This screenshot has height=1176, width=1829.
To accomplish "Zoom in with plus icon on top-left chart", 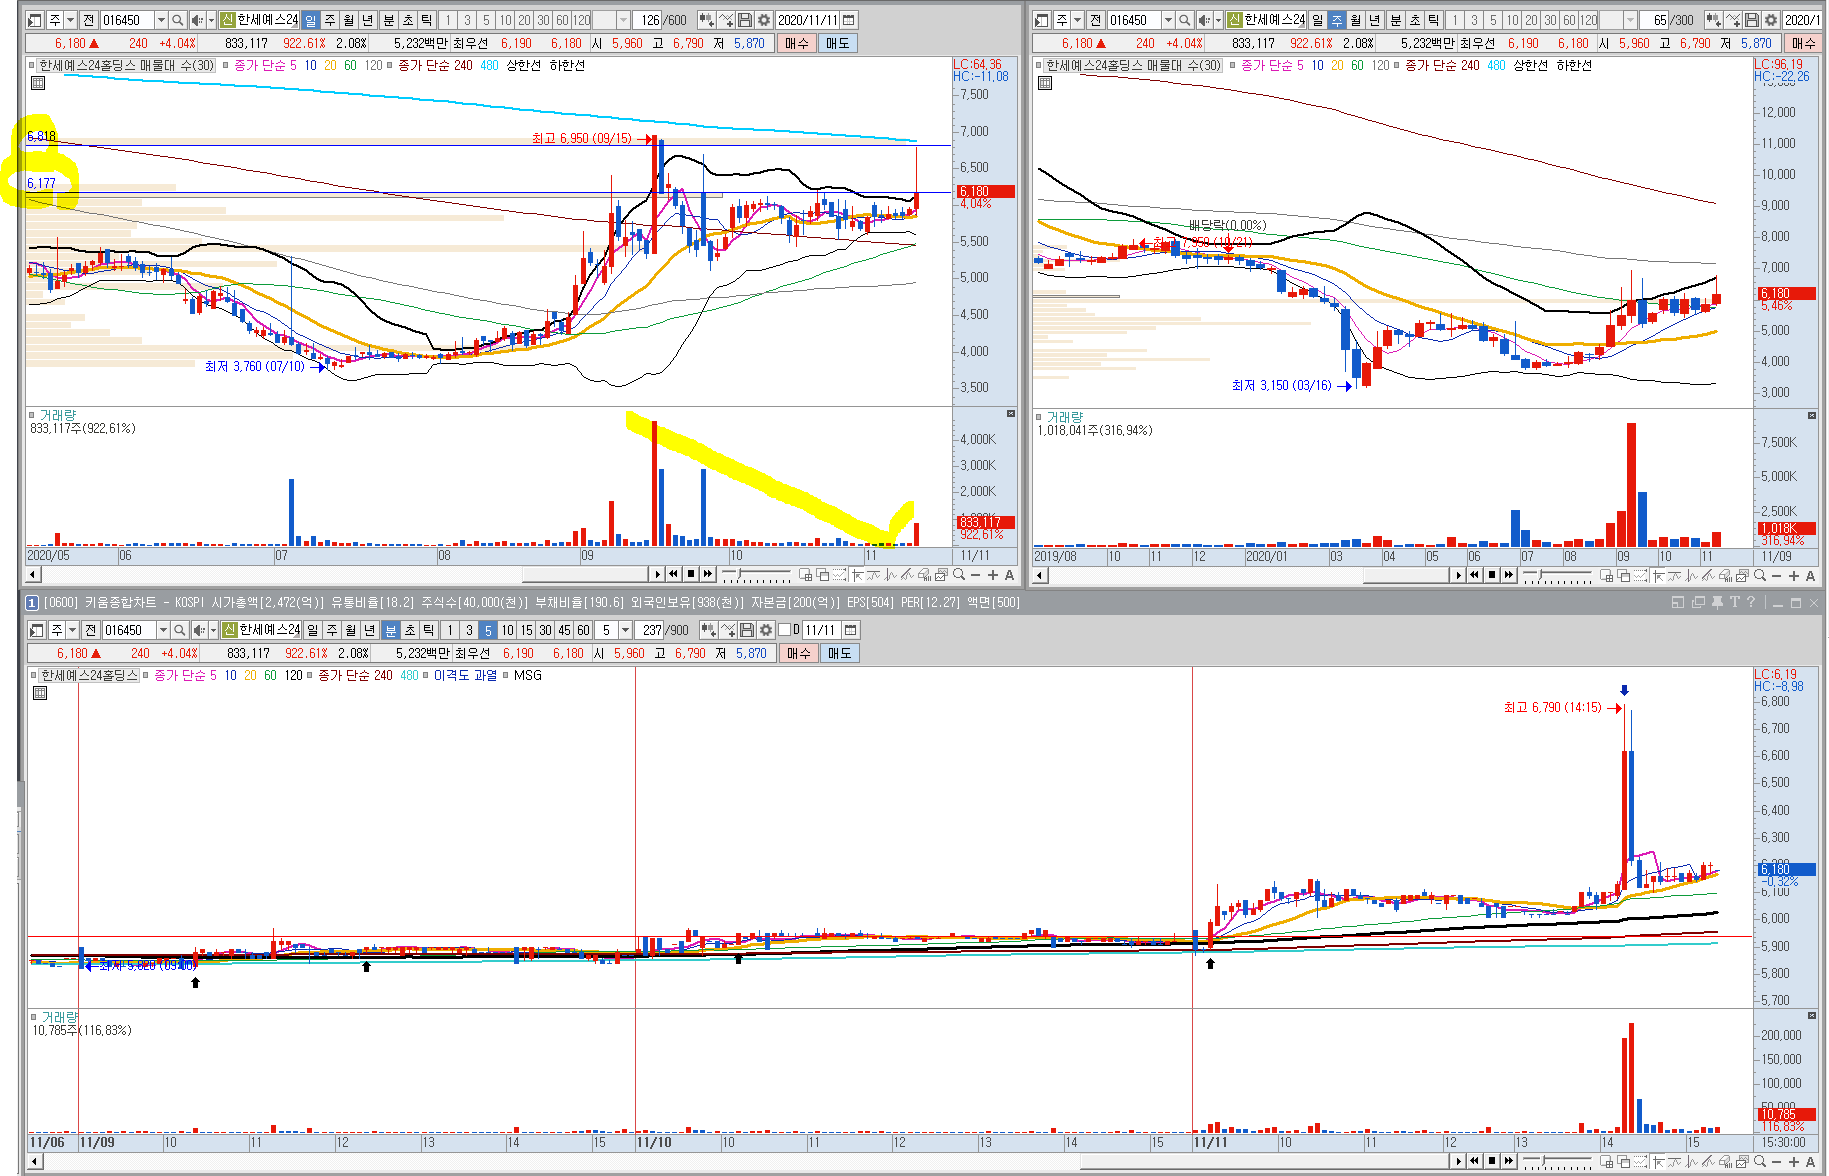I will coord(993,575).
